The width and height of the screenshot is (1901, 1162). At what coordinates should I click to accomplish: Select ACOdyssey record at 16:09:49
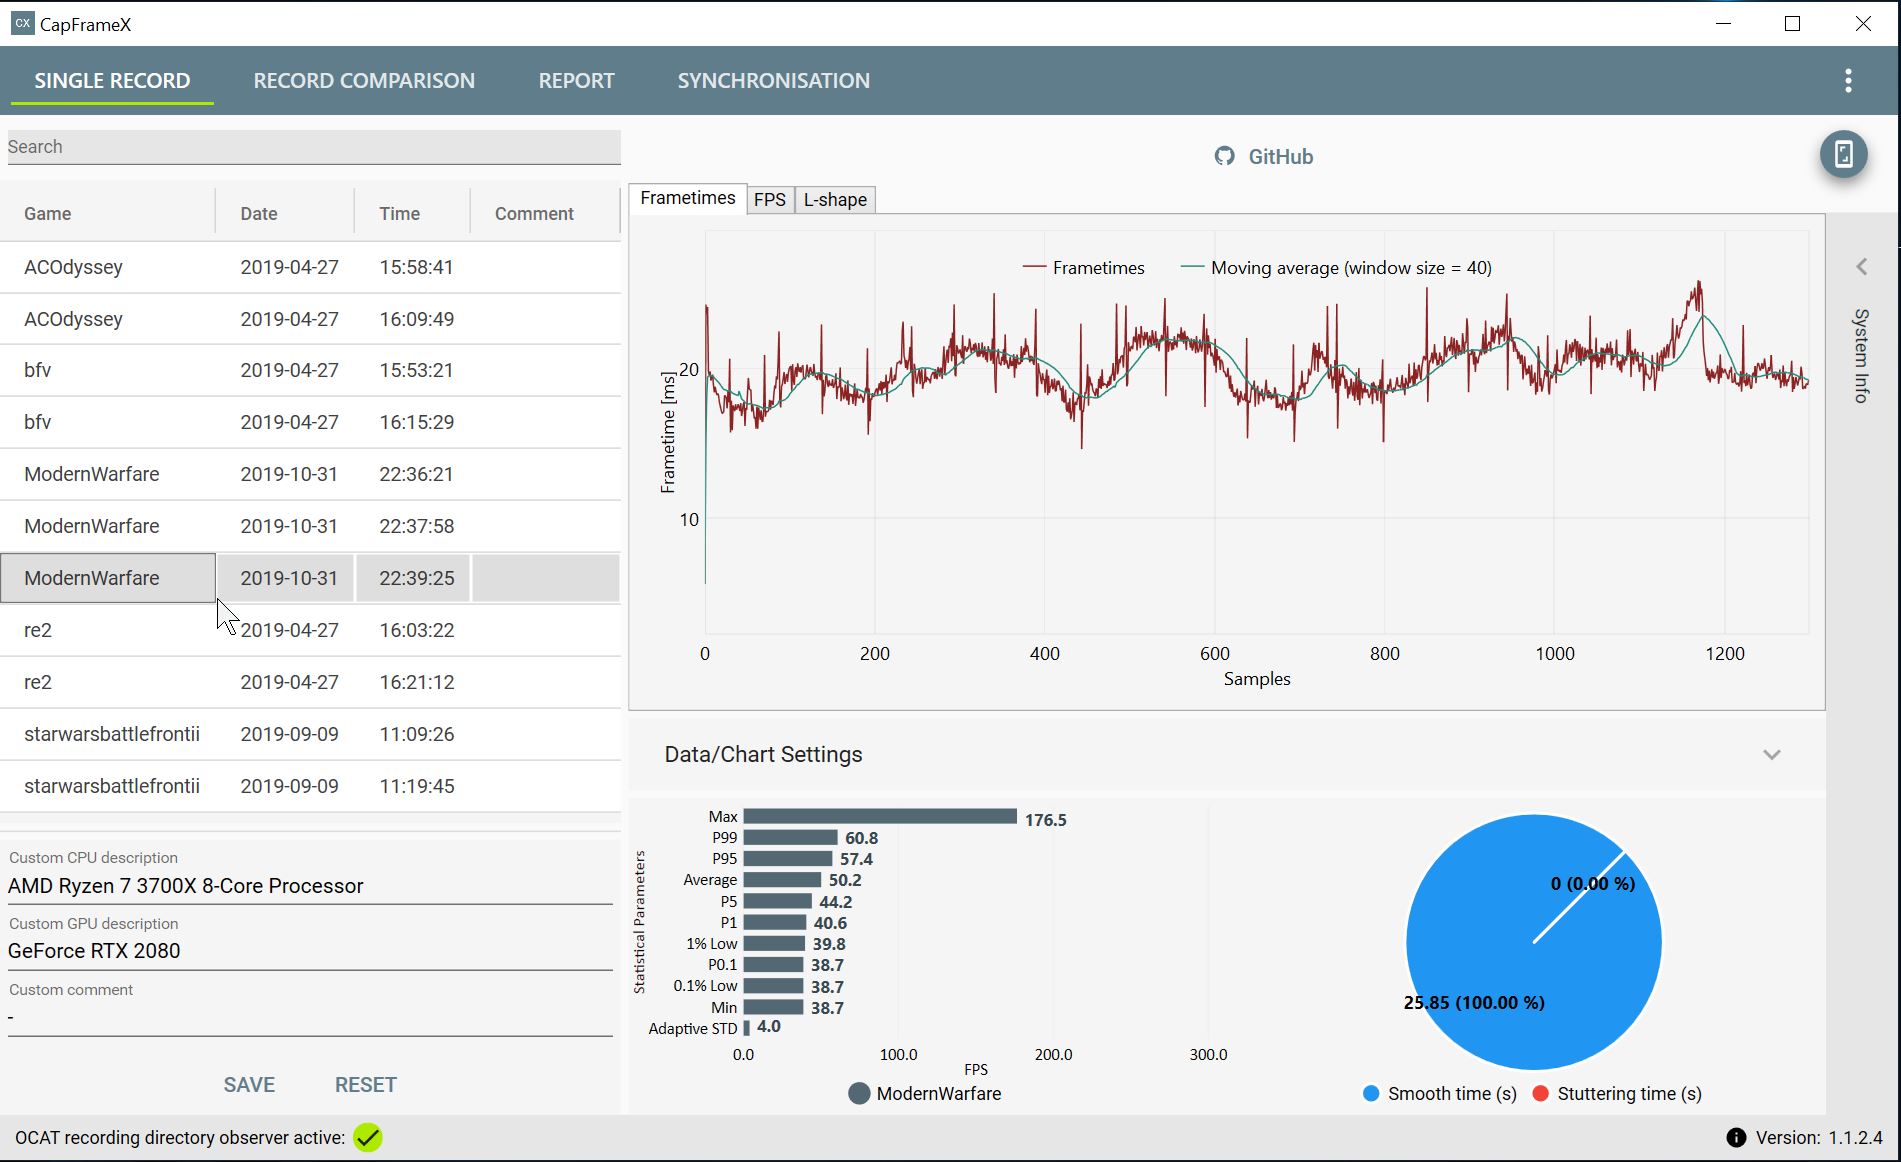[x=310, y=319]
